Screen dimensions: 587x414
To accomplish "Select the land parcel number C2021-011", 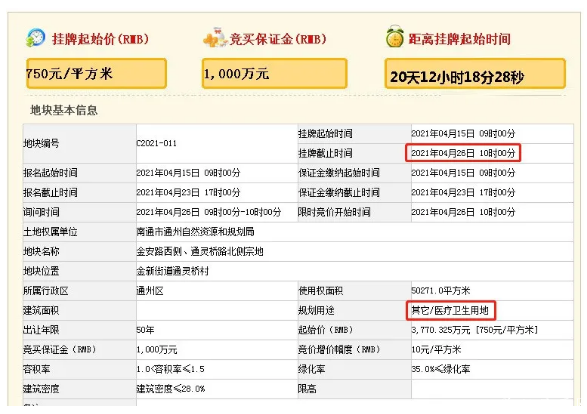I will coord(156,143).
